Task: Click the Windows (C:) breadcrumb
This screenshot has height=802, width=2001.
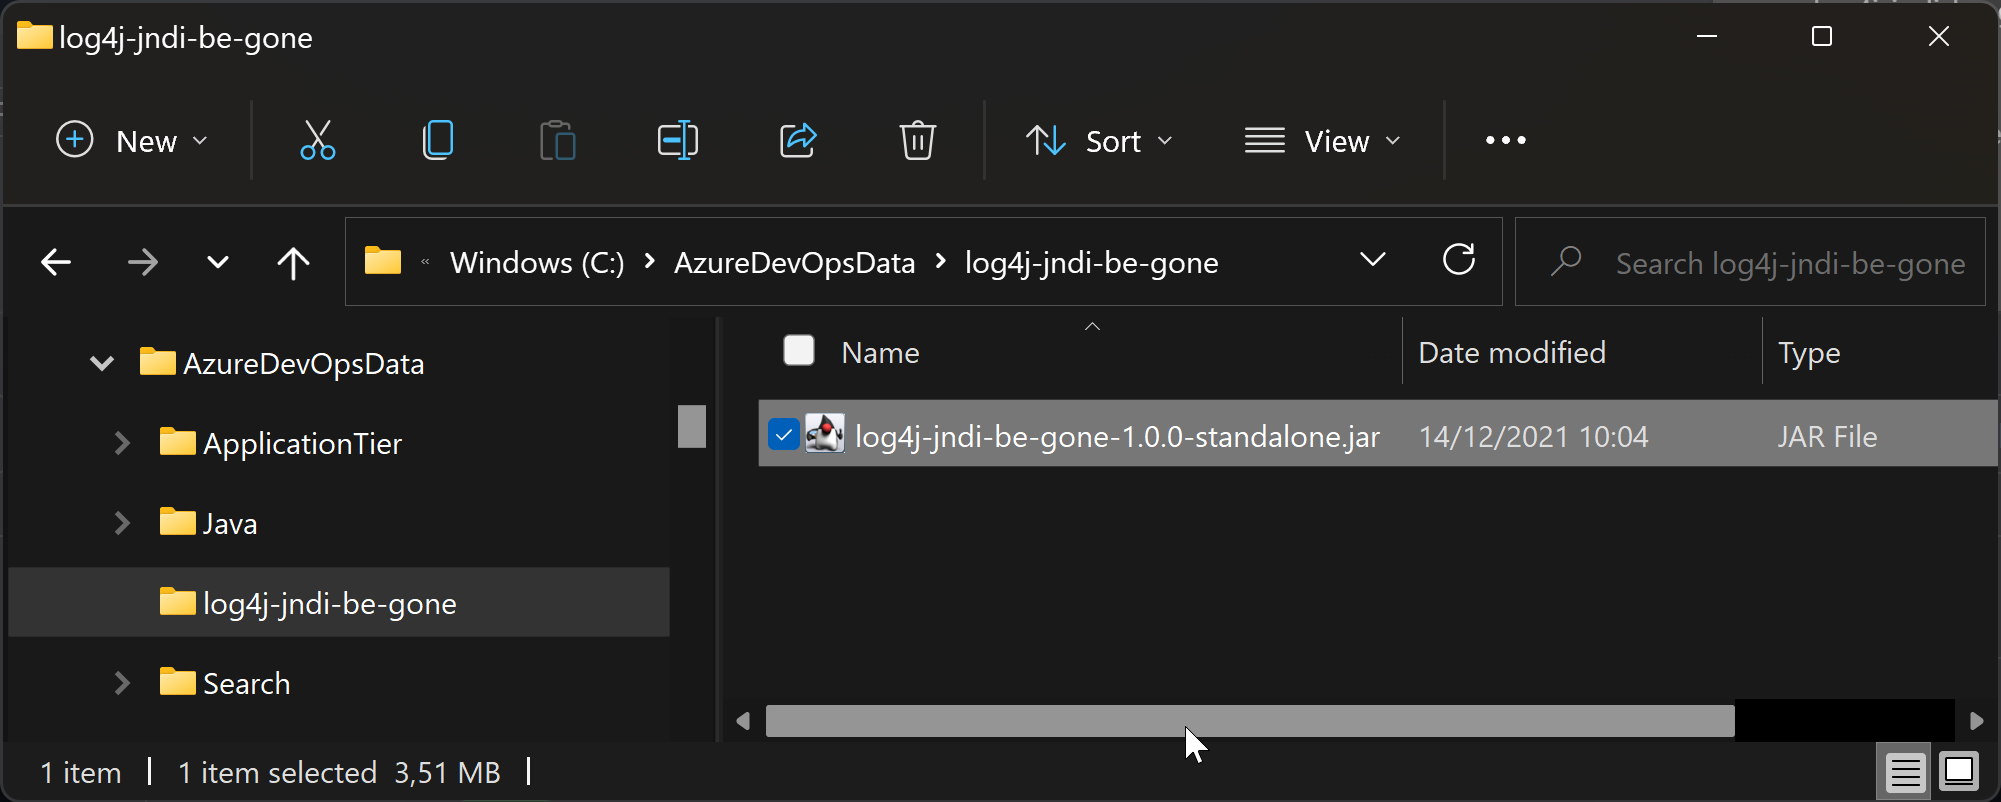Action: (537, 263)
